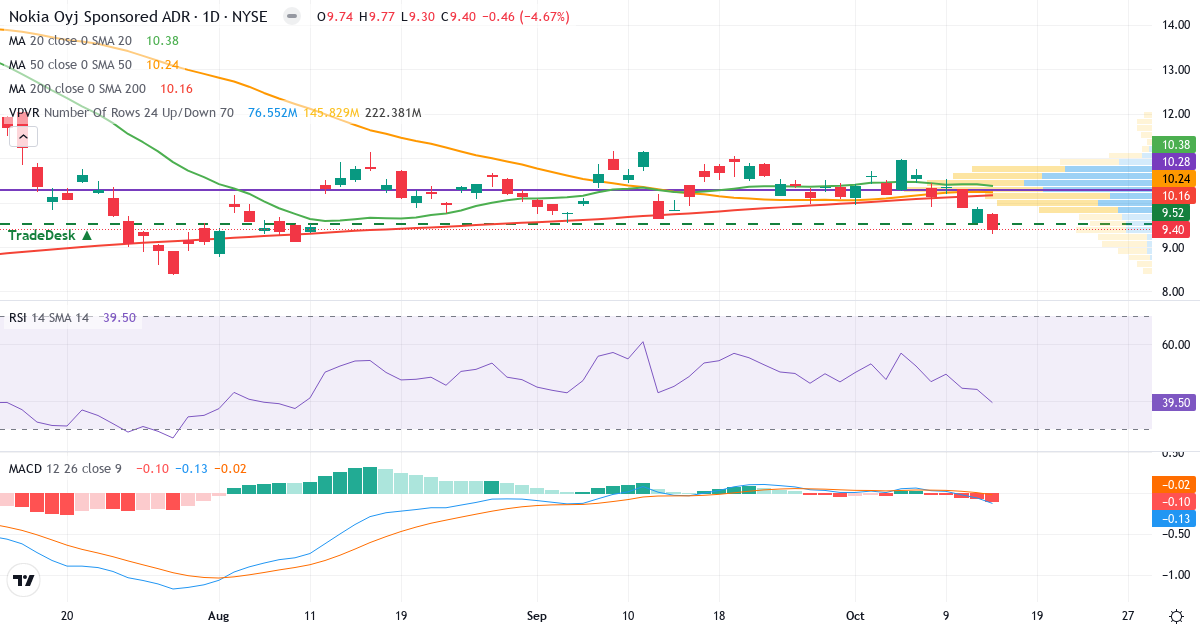The image size is (1200, 630).
Task: Click the Aug label on the time axis
Action: pos(219,615)
